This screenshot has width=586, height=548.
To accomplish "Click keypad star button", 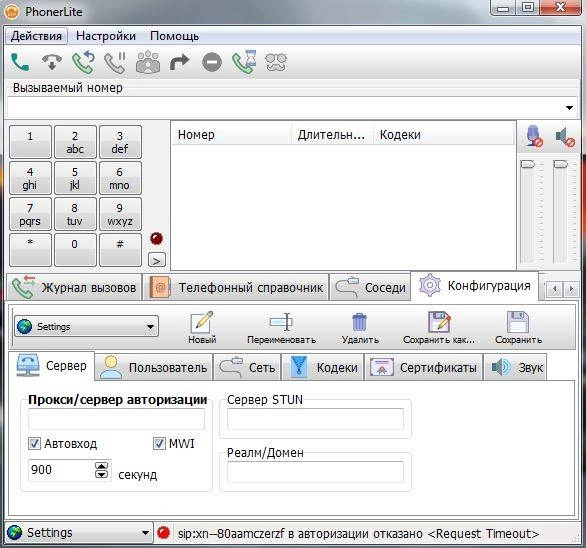I will coord(30,249).
